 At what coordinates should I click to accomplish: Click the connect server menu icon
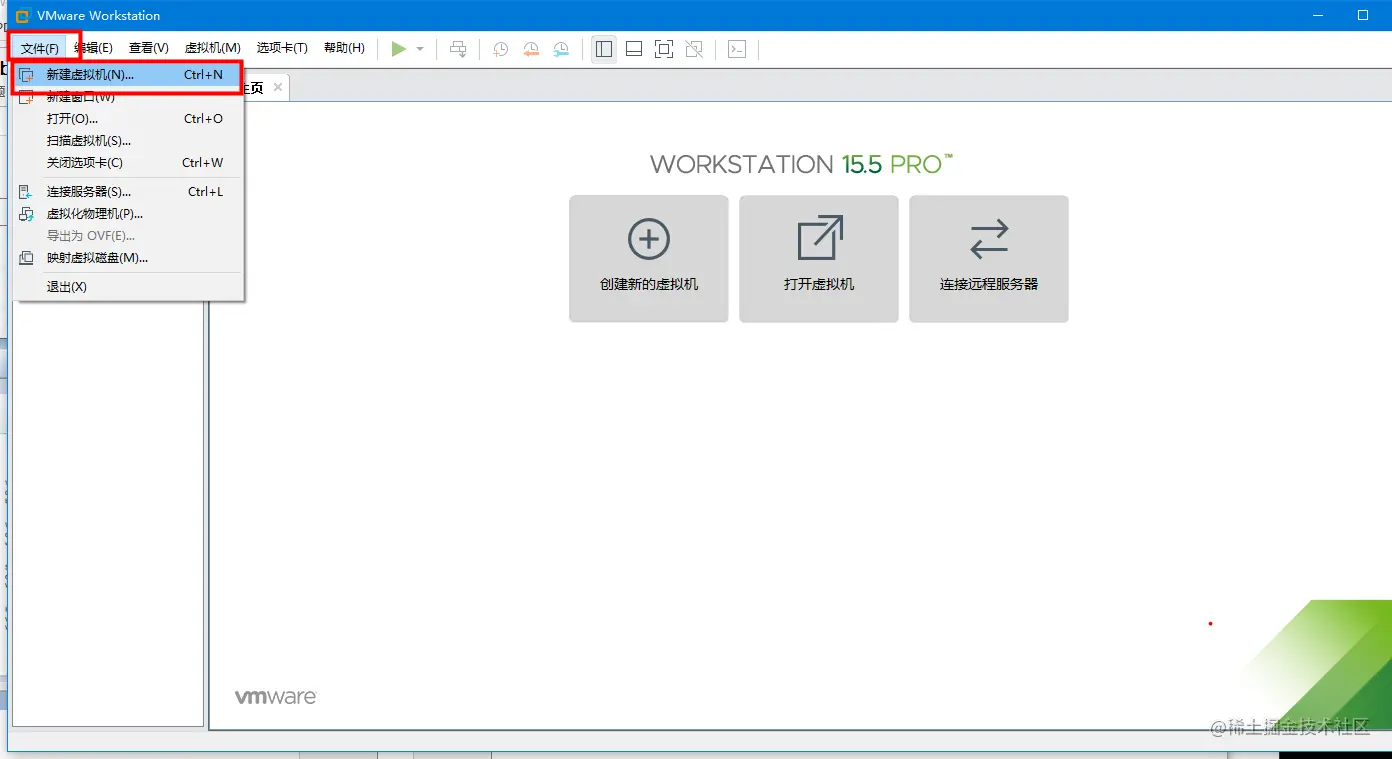click(26, 192)
